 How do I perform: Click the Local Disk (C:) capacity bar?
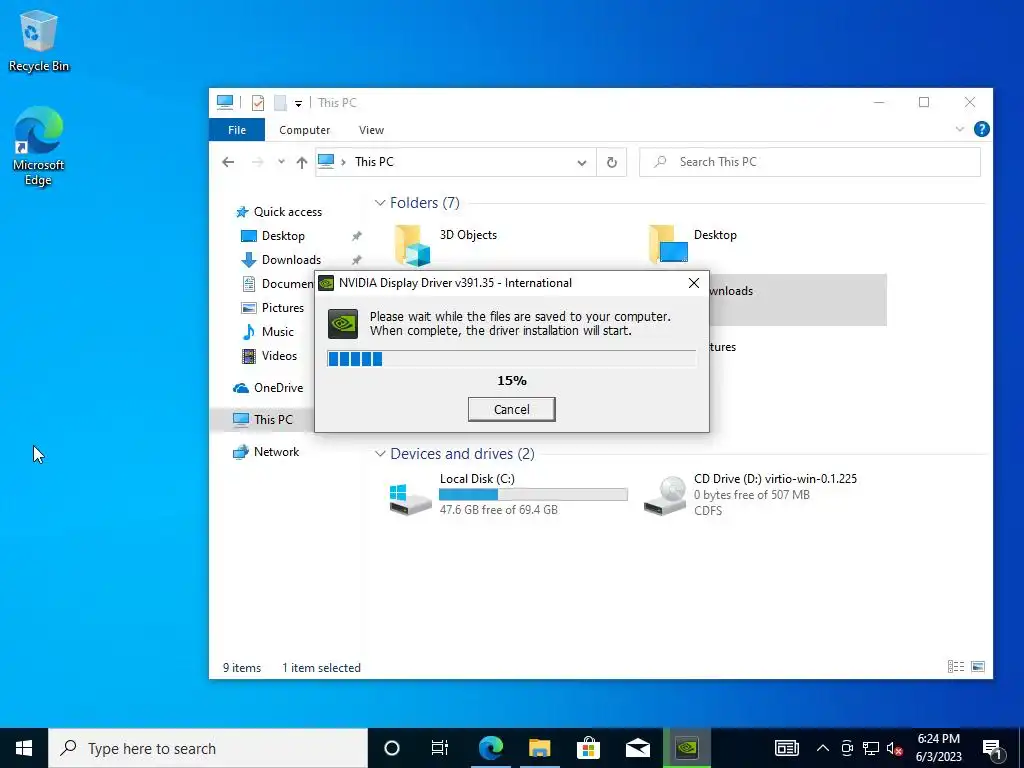point(533,494)
